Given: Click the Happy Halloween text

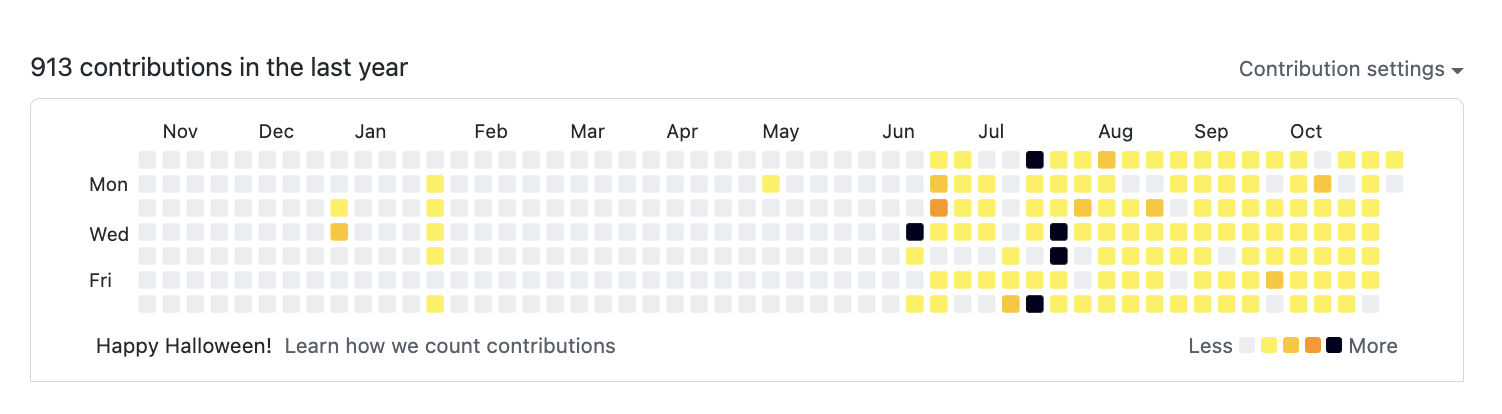Looking at the screenshot, I should point(184,346).
